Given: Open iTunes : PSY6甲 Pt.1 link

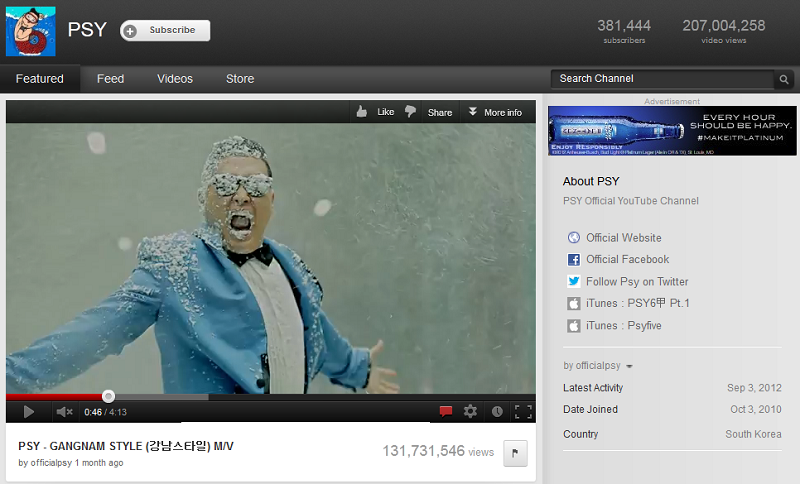Looking at the screenshot, I should (638, 303).
